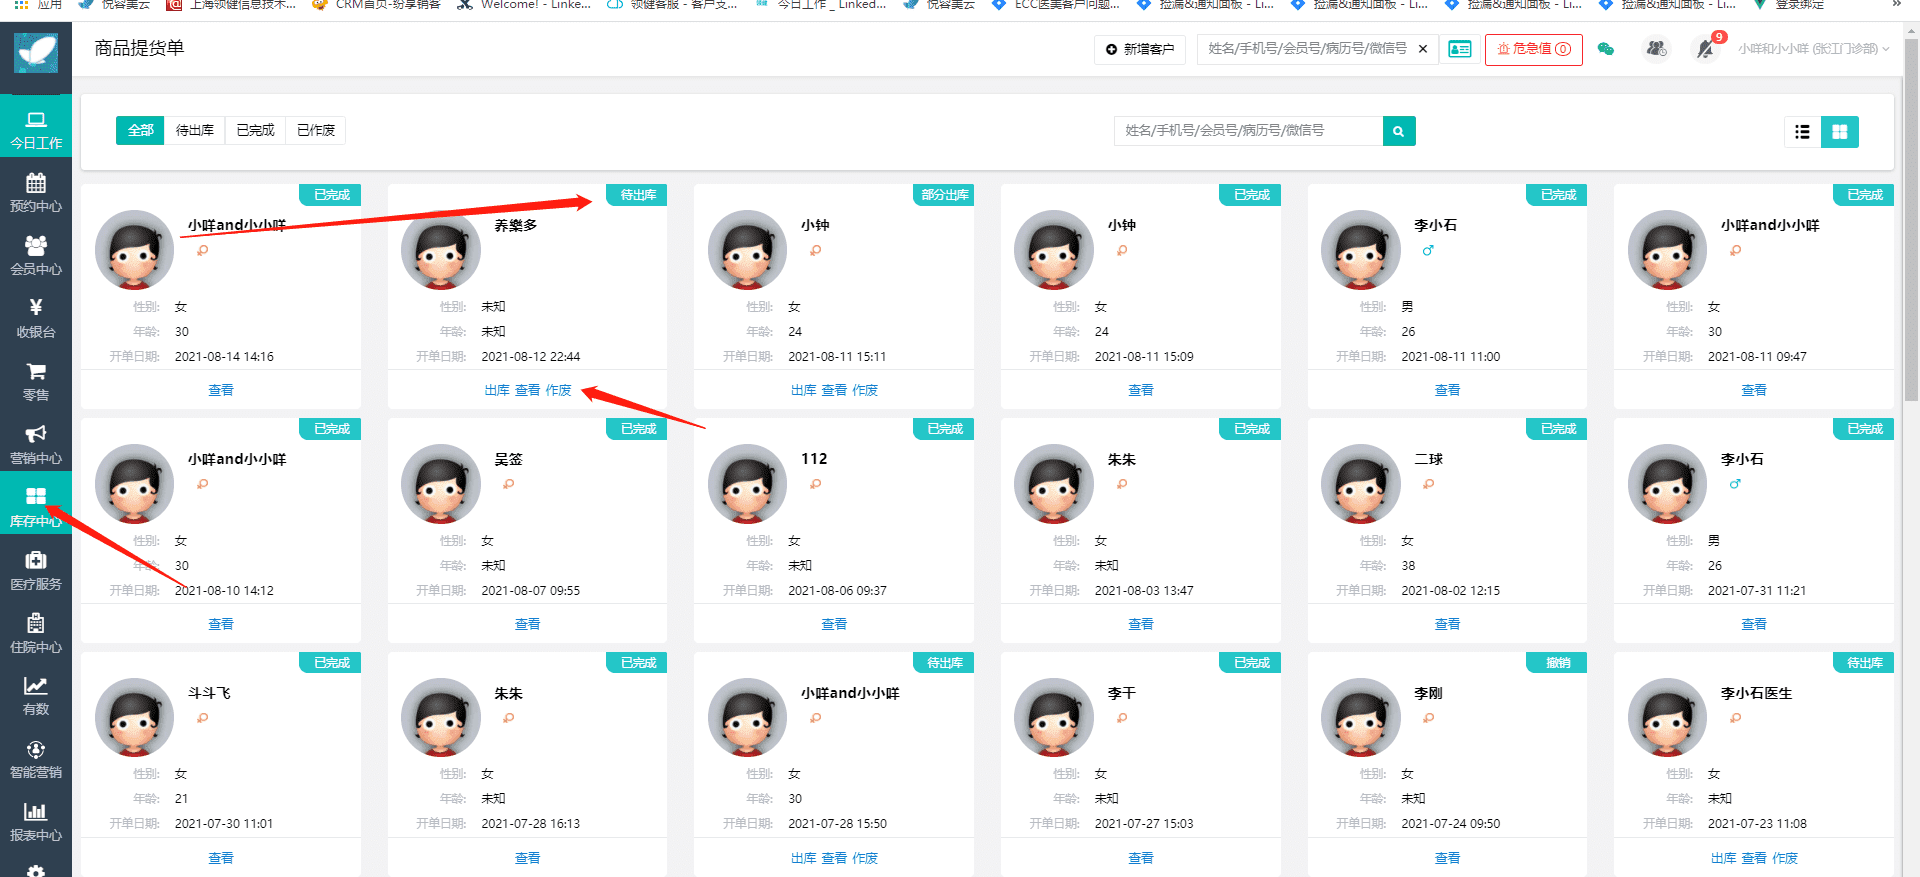Switch to list view layout
Image resolution: width=1920 pixels, height=877 pixels.
1802,132
